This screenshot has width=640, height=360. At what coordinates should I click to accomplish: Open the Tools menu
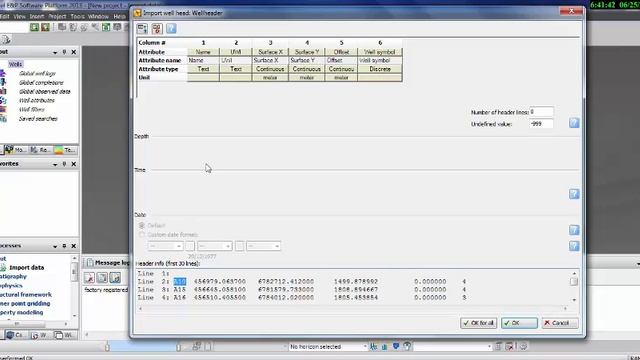78,17
